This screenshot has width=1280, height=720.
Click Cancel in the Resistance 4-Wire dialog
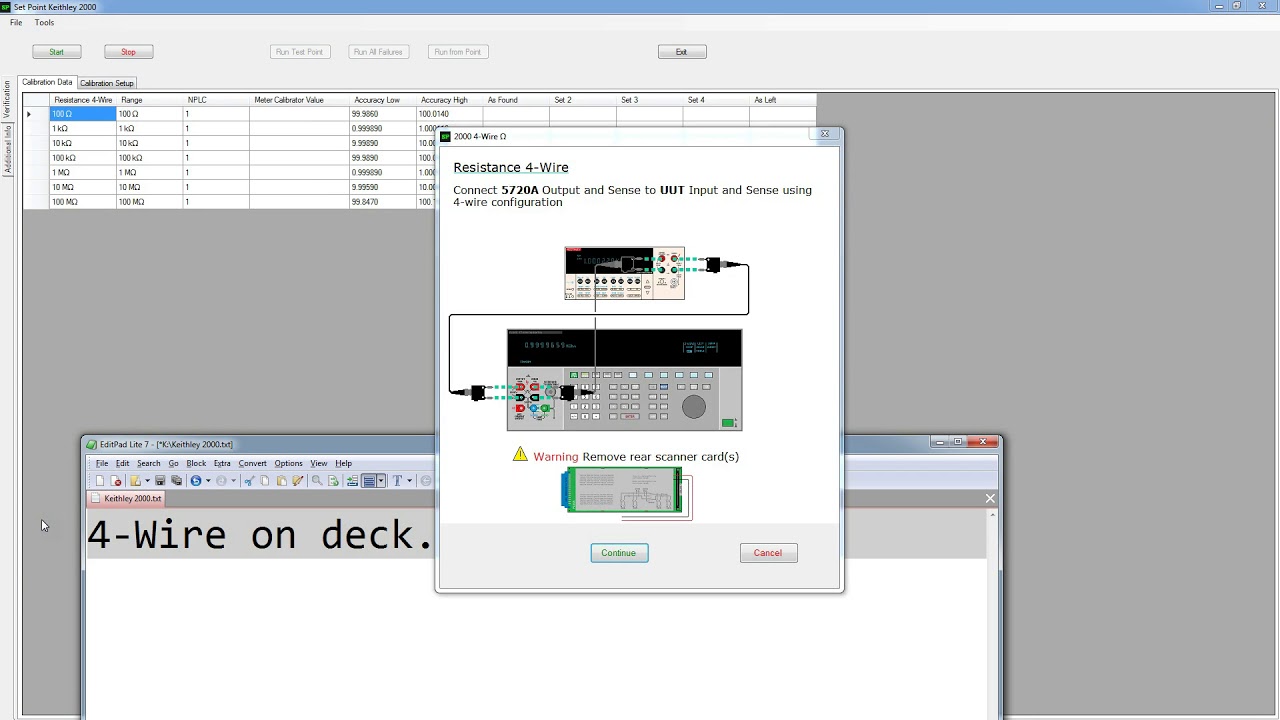(x=768, y=553)
